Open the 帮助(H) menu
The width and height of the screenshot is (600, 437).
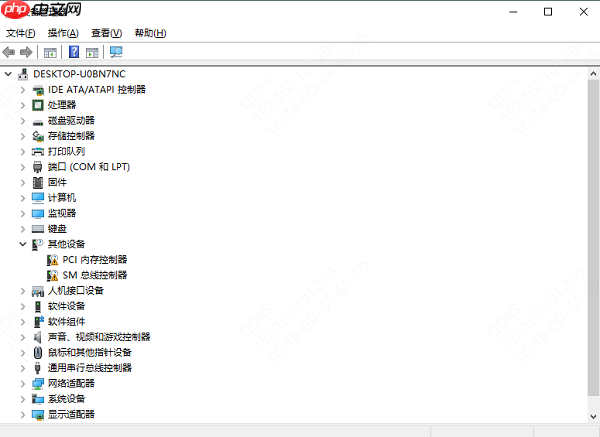[x=150, y=33]
